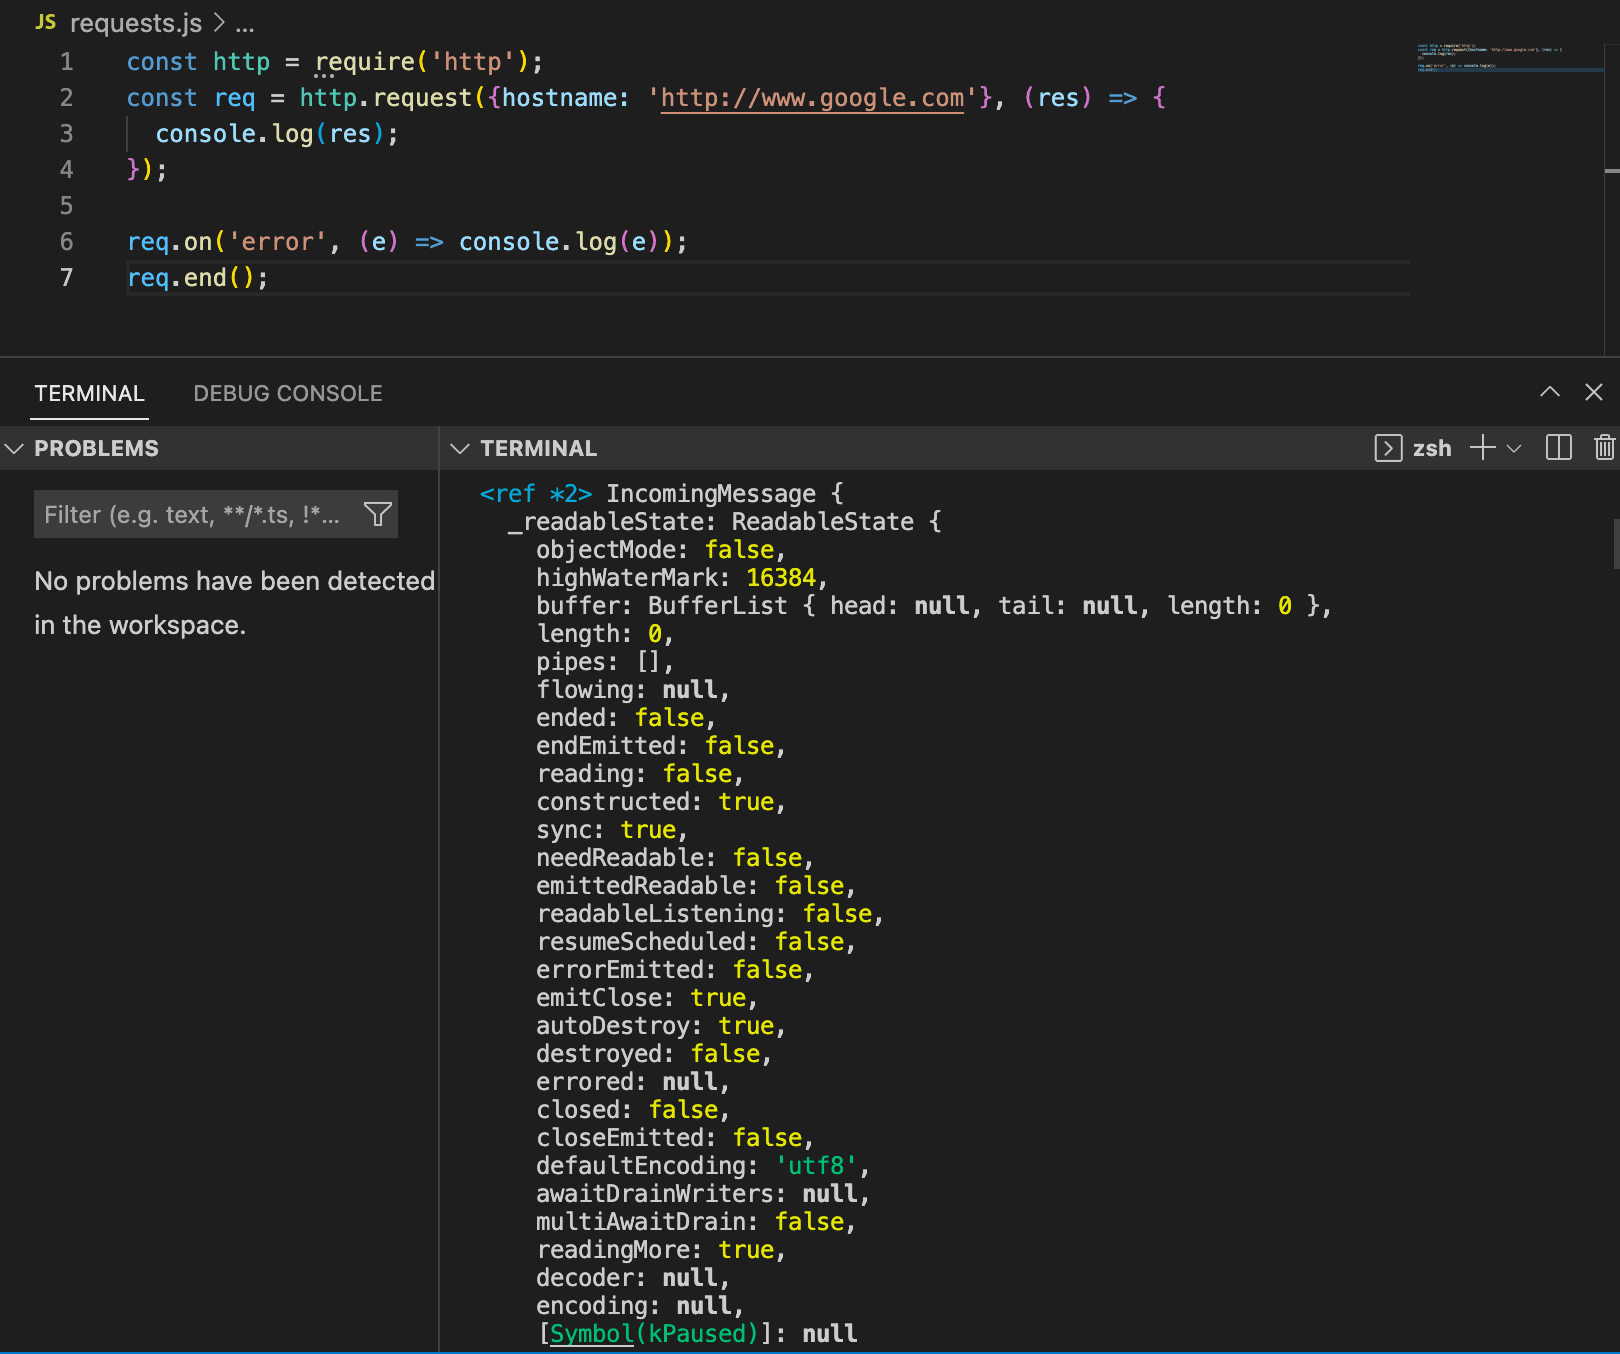Image resolution: width=1620 pixels, height=1354 pixels.
Task: Click line number 7 in the gutter
Action: [x=67, y=278]
